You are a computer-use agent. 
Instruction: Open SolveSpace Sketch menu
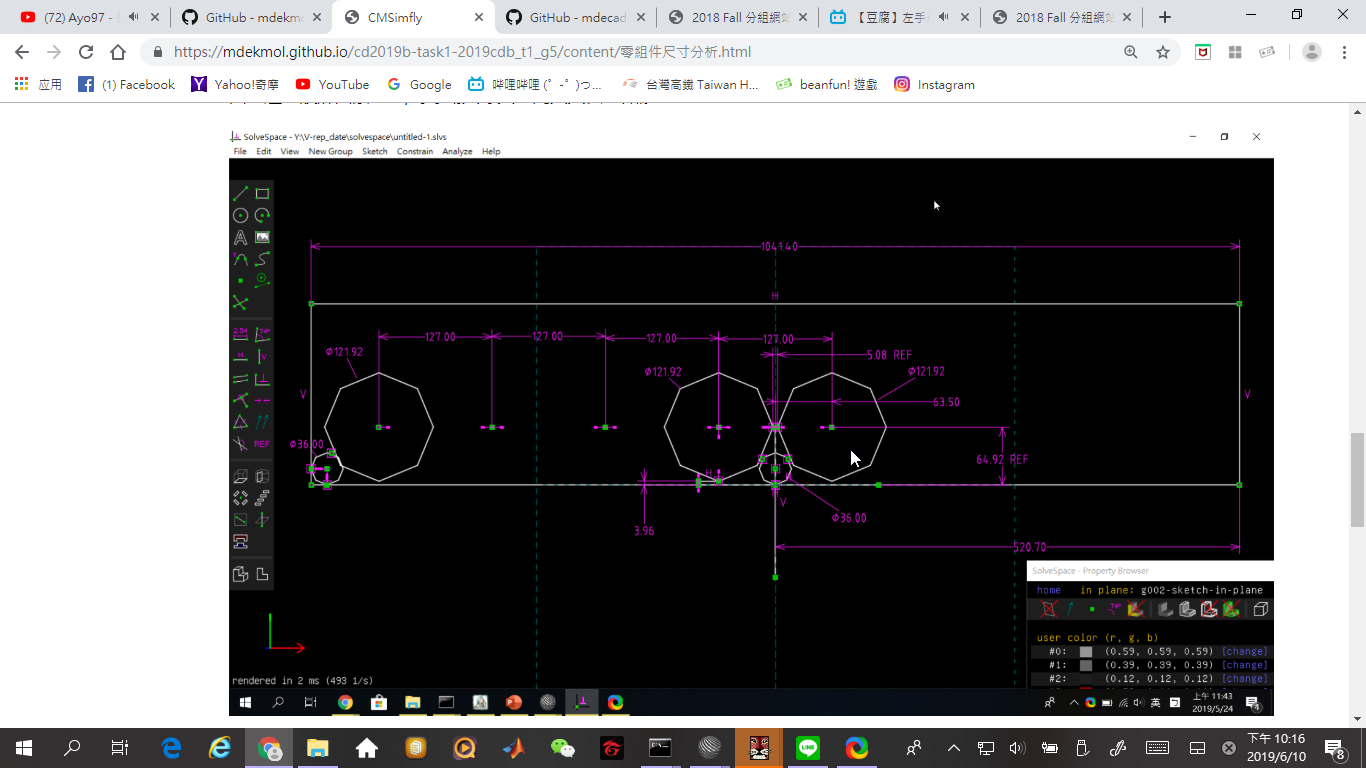374,151
